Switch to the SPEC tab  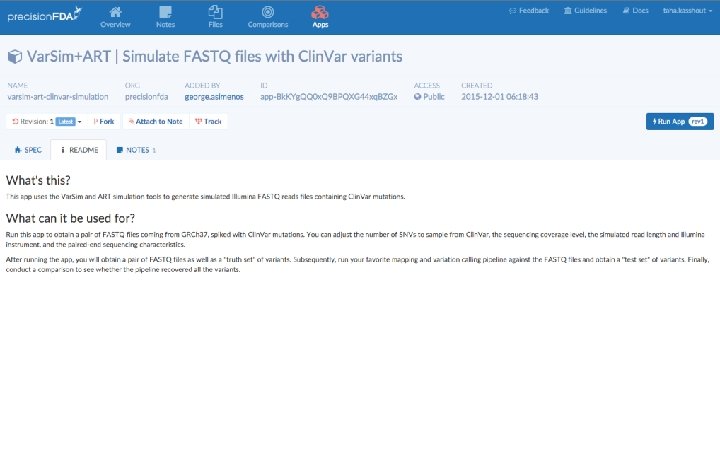coord(28,150)
